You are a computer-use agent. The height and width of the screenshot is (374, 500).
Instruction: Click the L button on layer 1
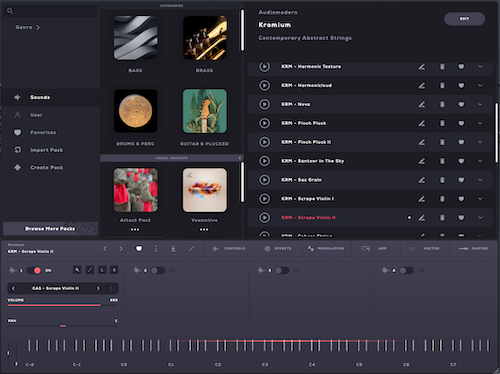(102, 270)
